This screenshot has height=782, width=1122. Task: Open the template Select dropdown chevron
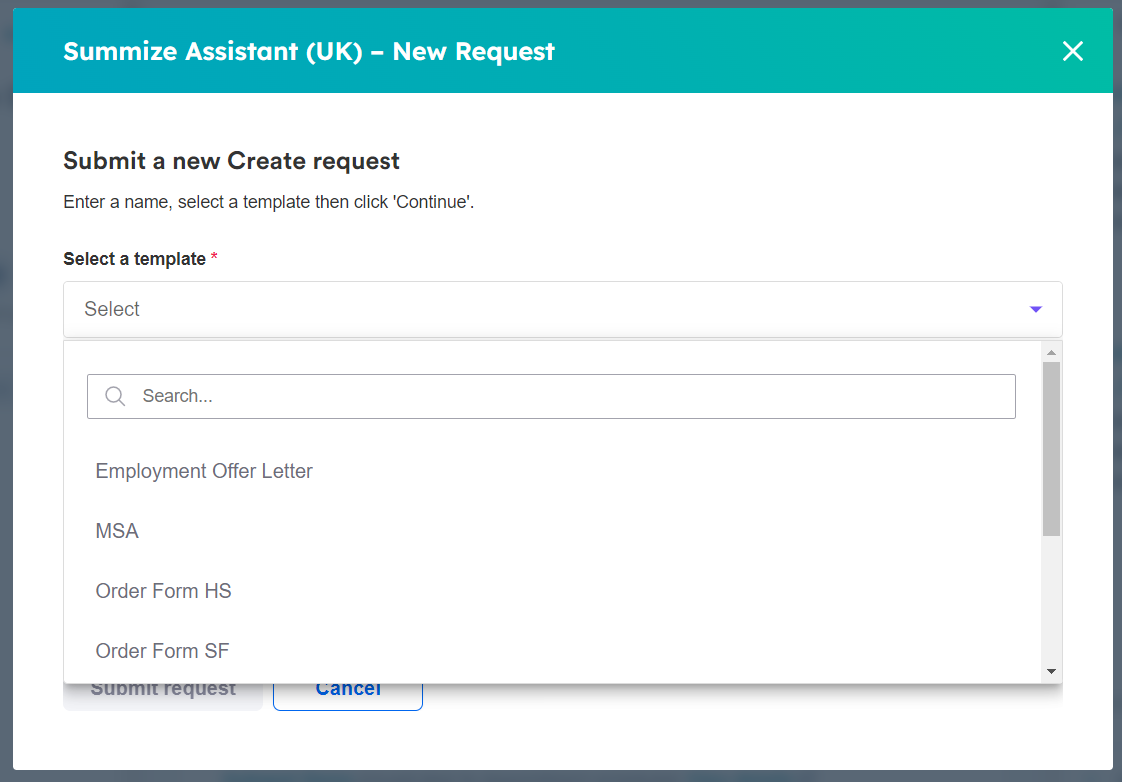1036,309
